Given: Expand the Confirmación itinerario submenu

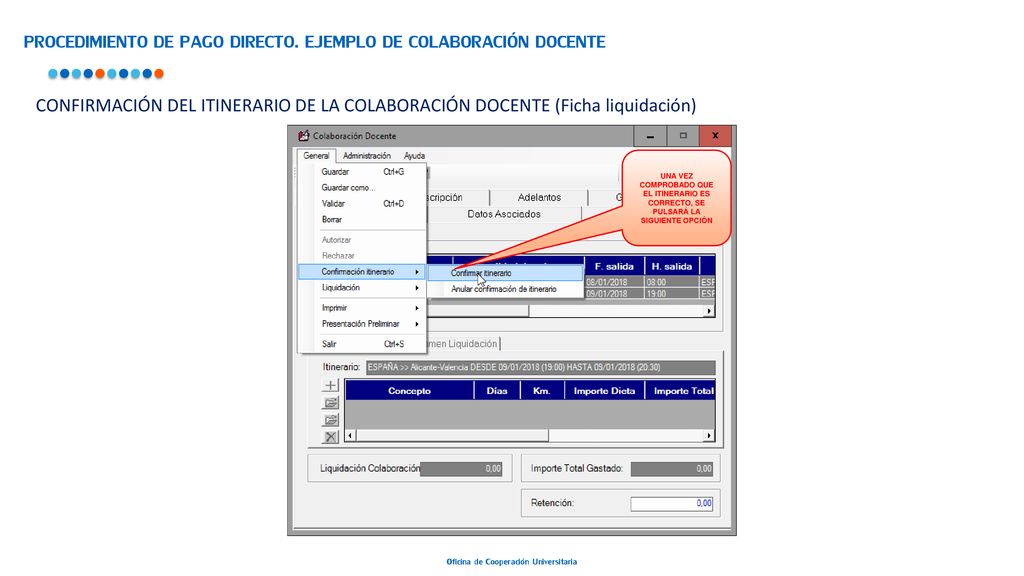Looking at the screenshot, I should 362,272.
